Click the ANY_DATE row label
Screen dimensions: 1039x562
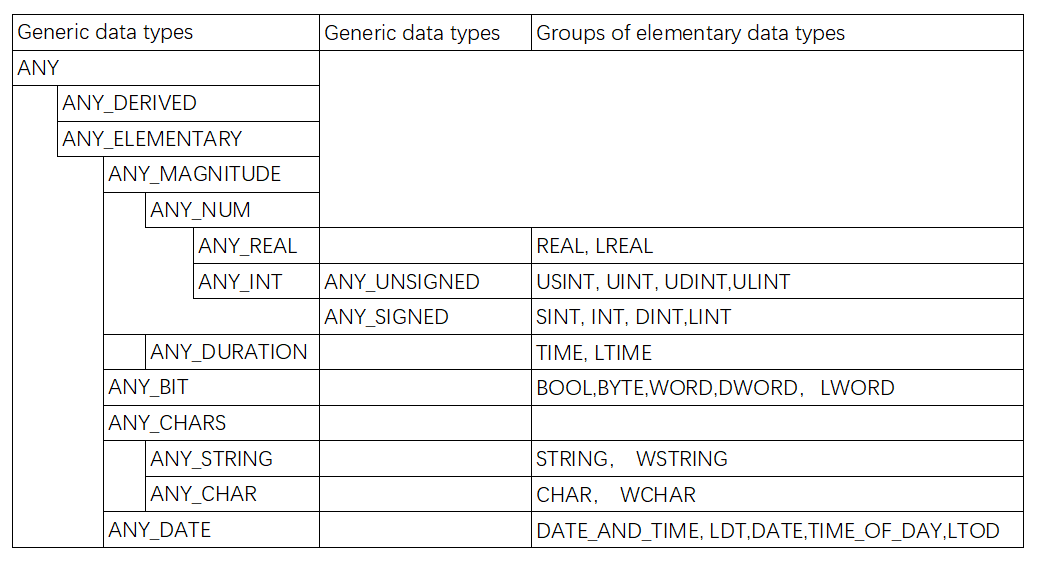point(159,530)
